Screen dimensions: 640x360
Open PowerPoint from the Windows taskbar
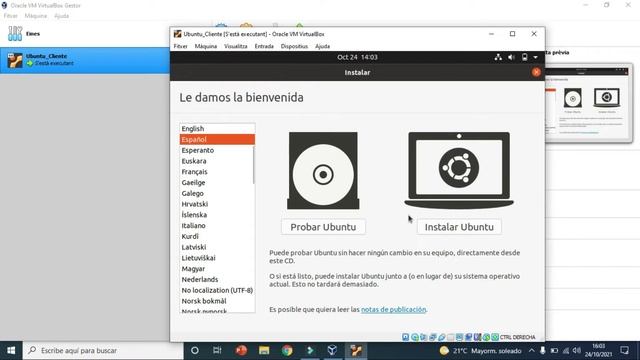pos(241,350)
